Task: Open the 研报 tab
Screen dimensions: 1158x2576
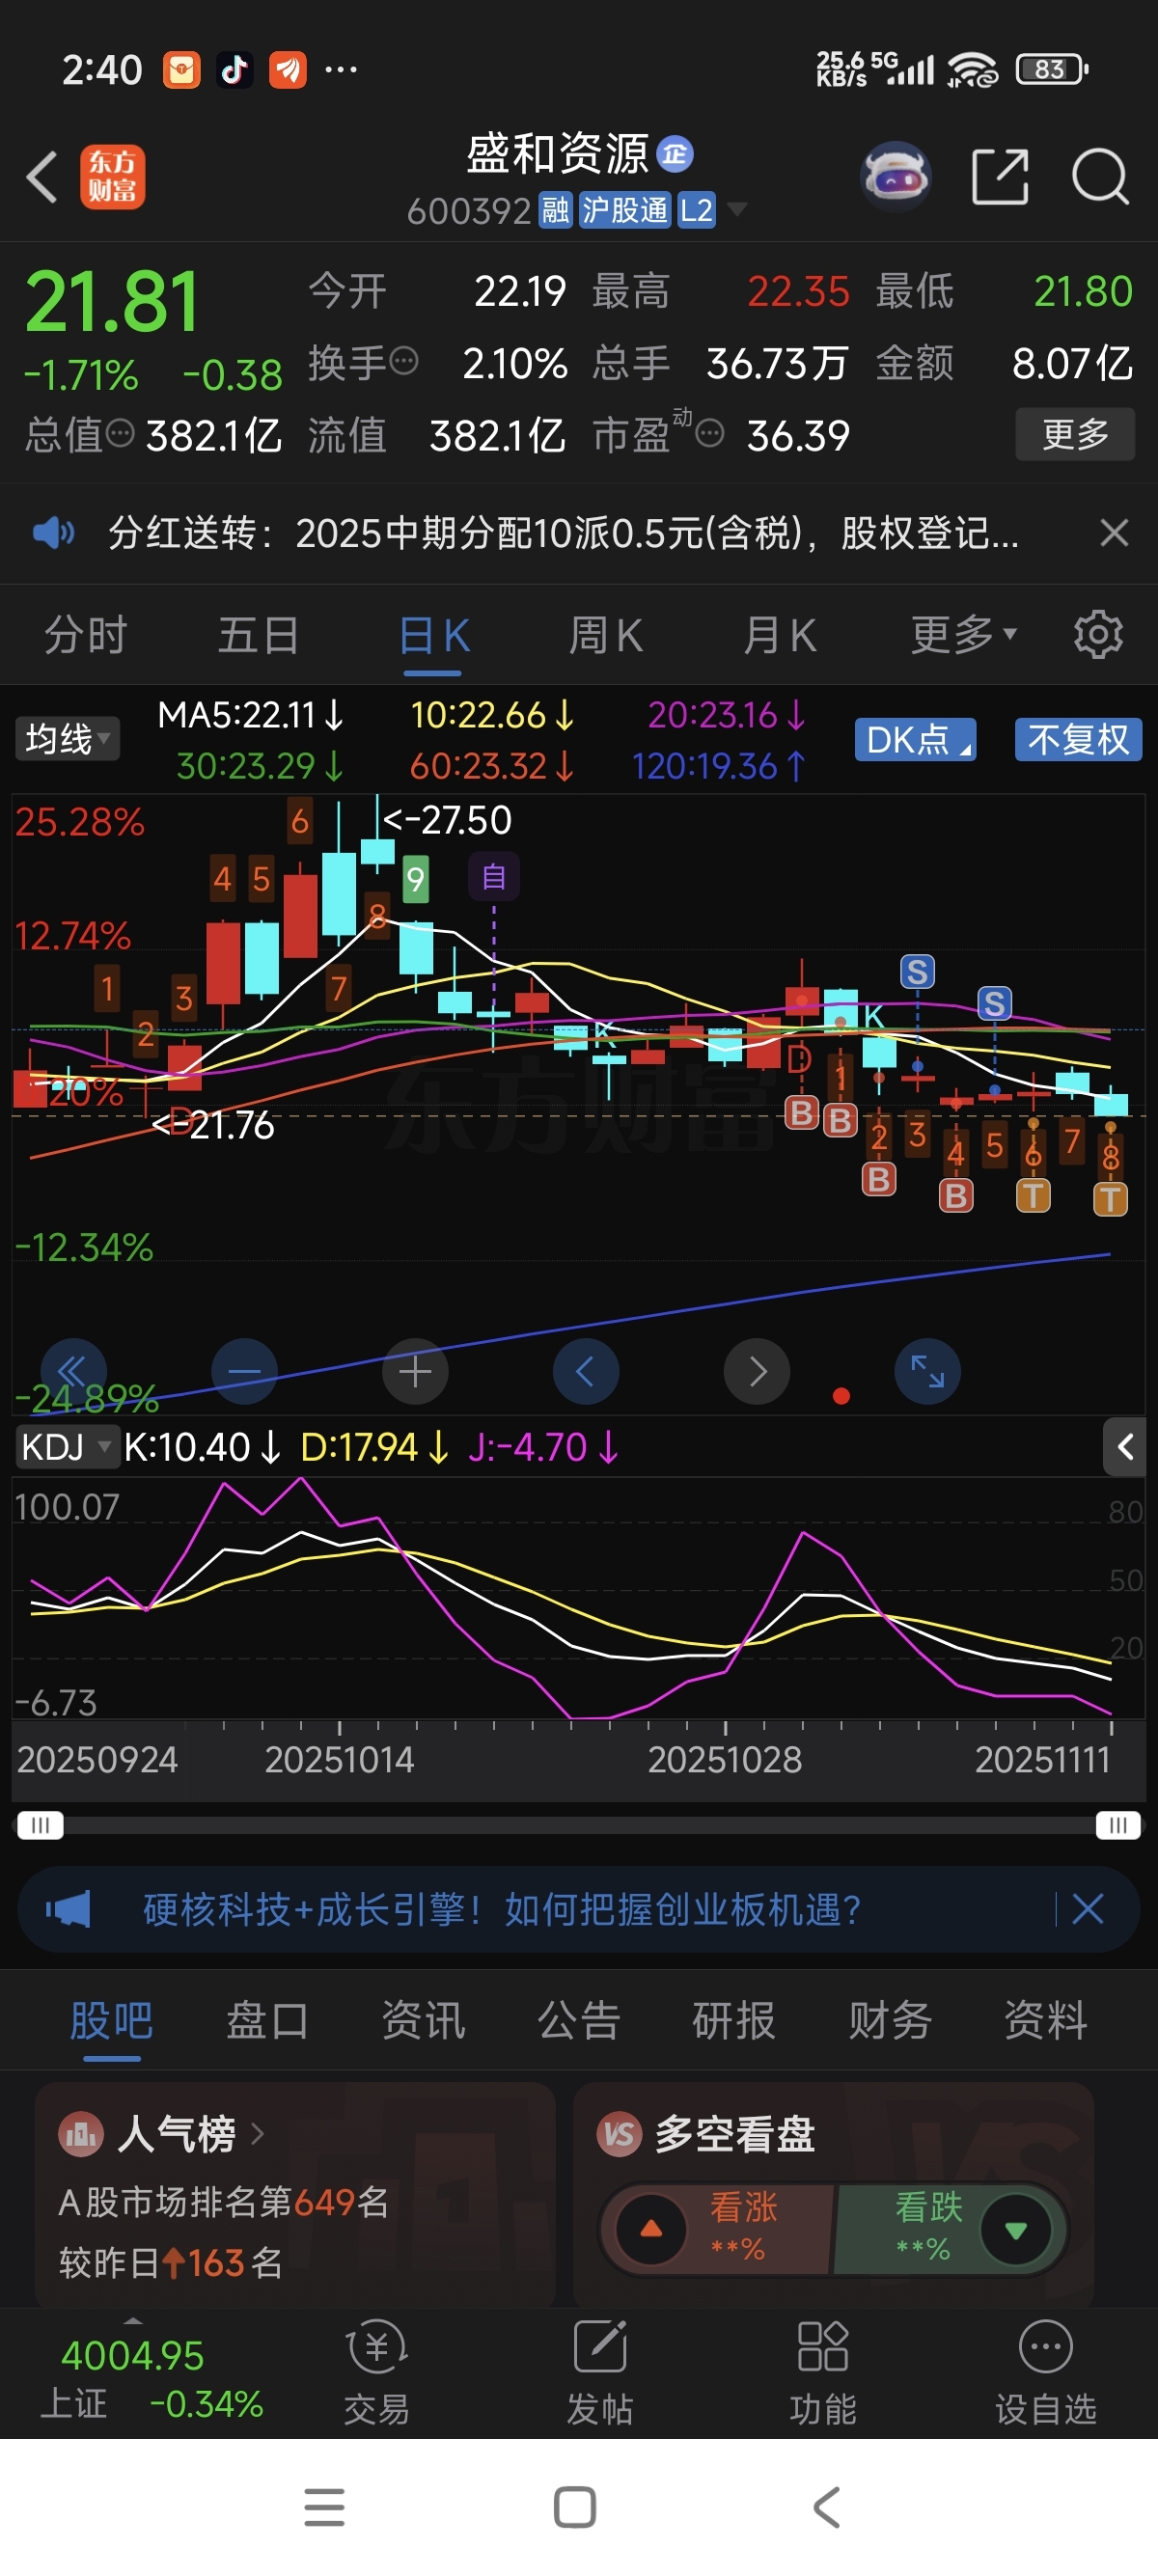Action: tap(734, 2019)
